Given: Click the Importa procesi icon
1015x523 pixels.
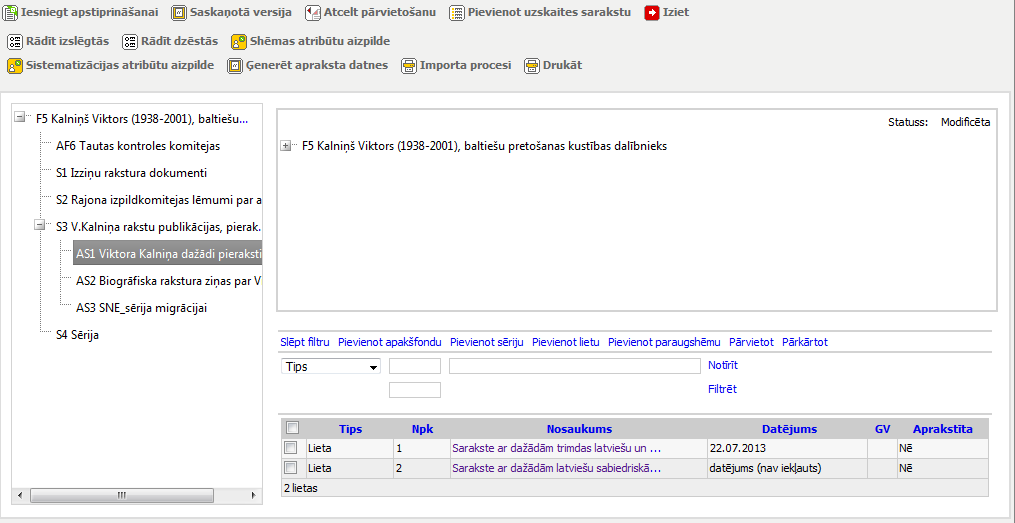Looking at the screenshot, I should pos(409,66).
